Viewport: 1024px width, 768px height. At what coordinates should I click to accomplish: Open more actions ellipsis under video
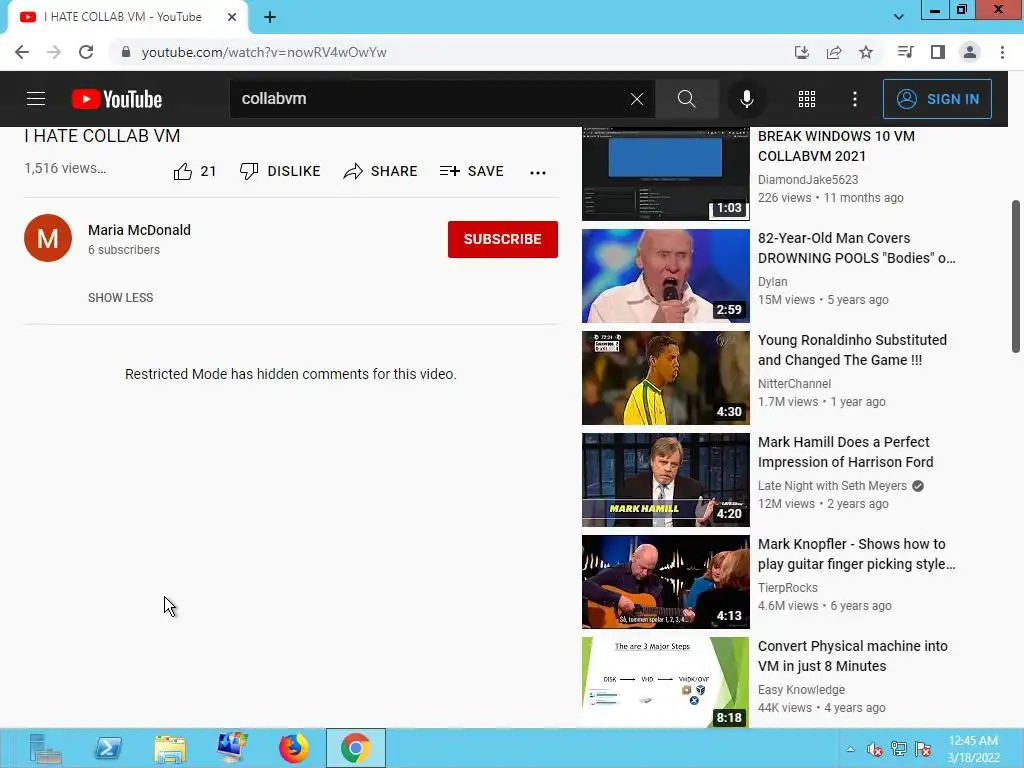(x=537, y=172)
